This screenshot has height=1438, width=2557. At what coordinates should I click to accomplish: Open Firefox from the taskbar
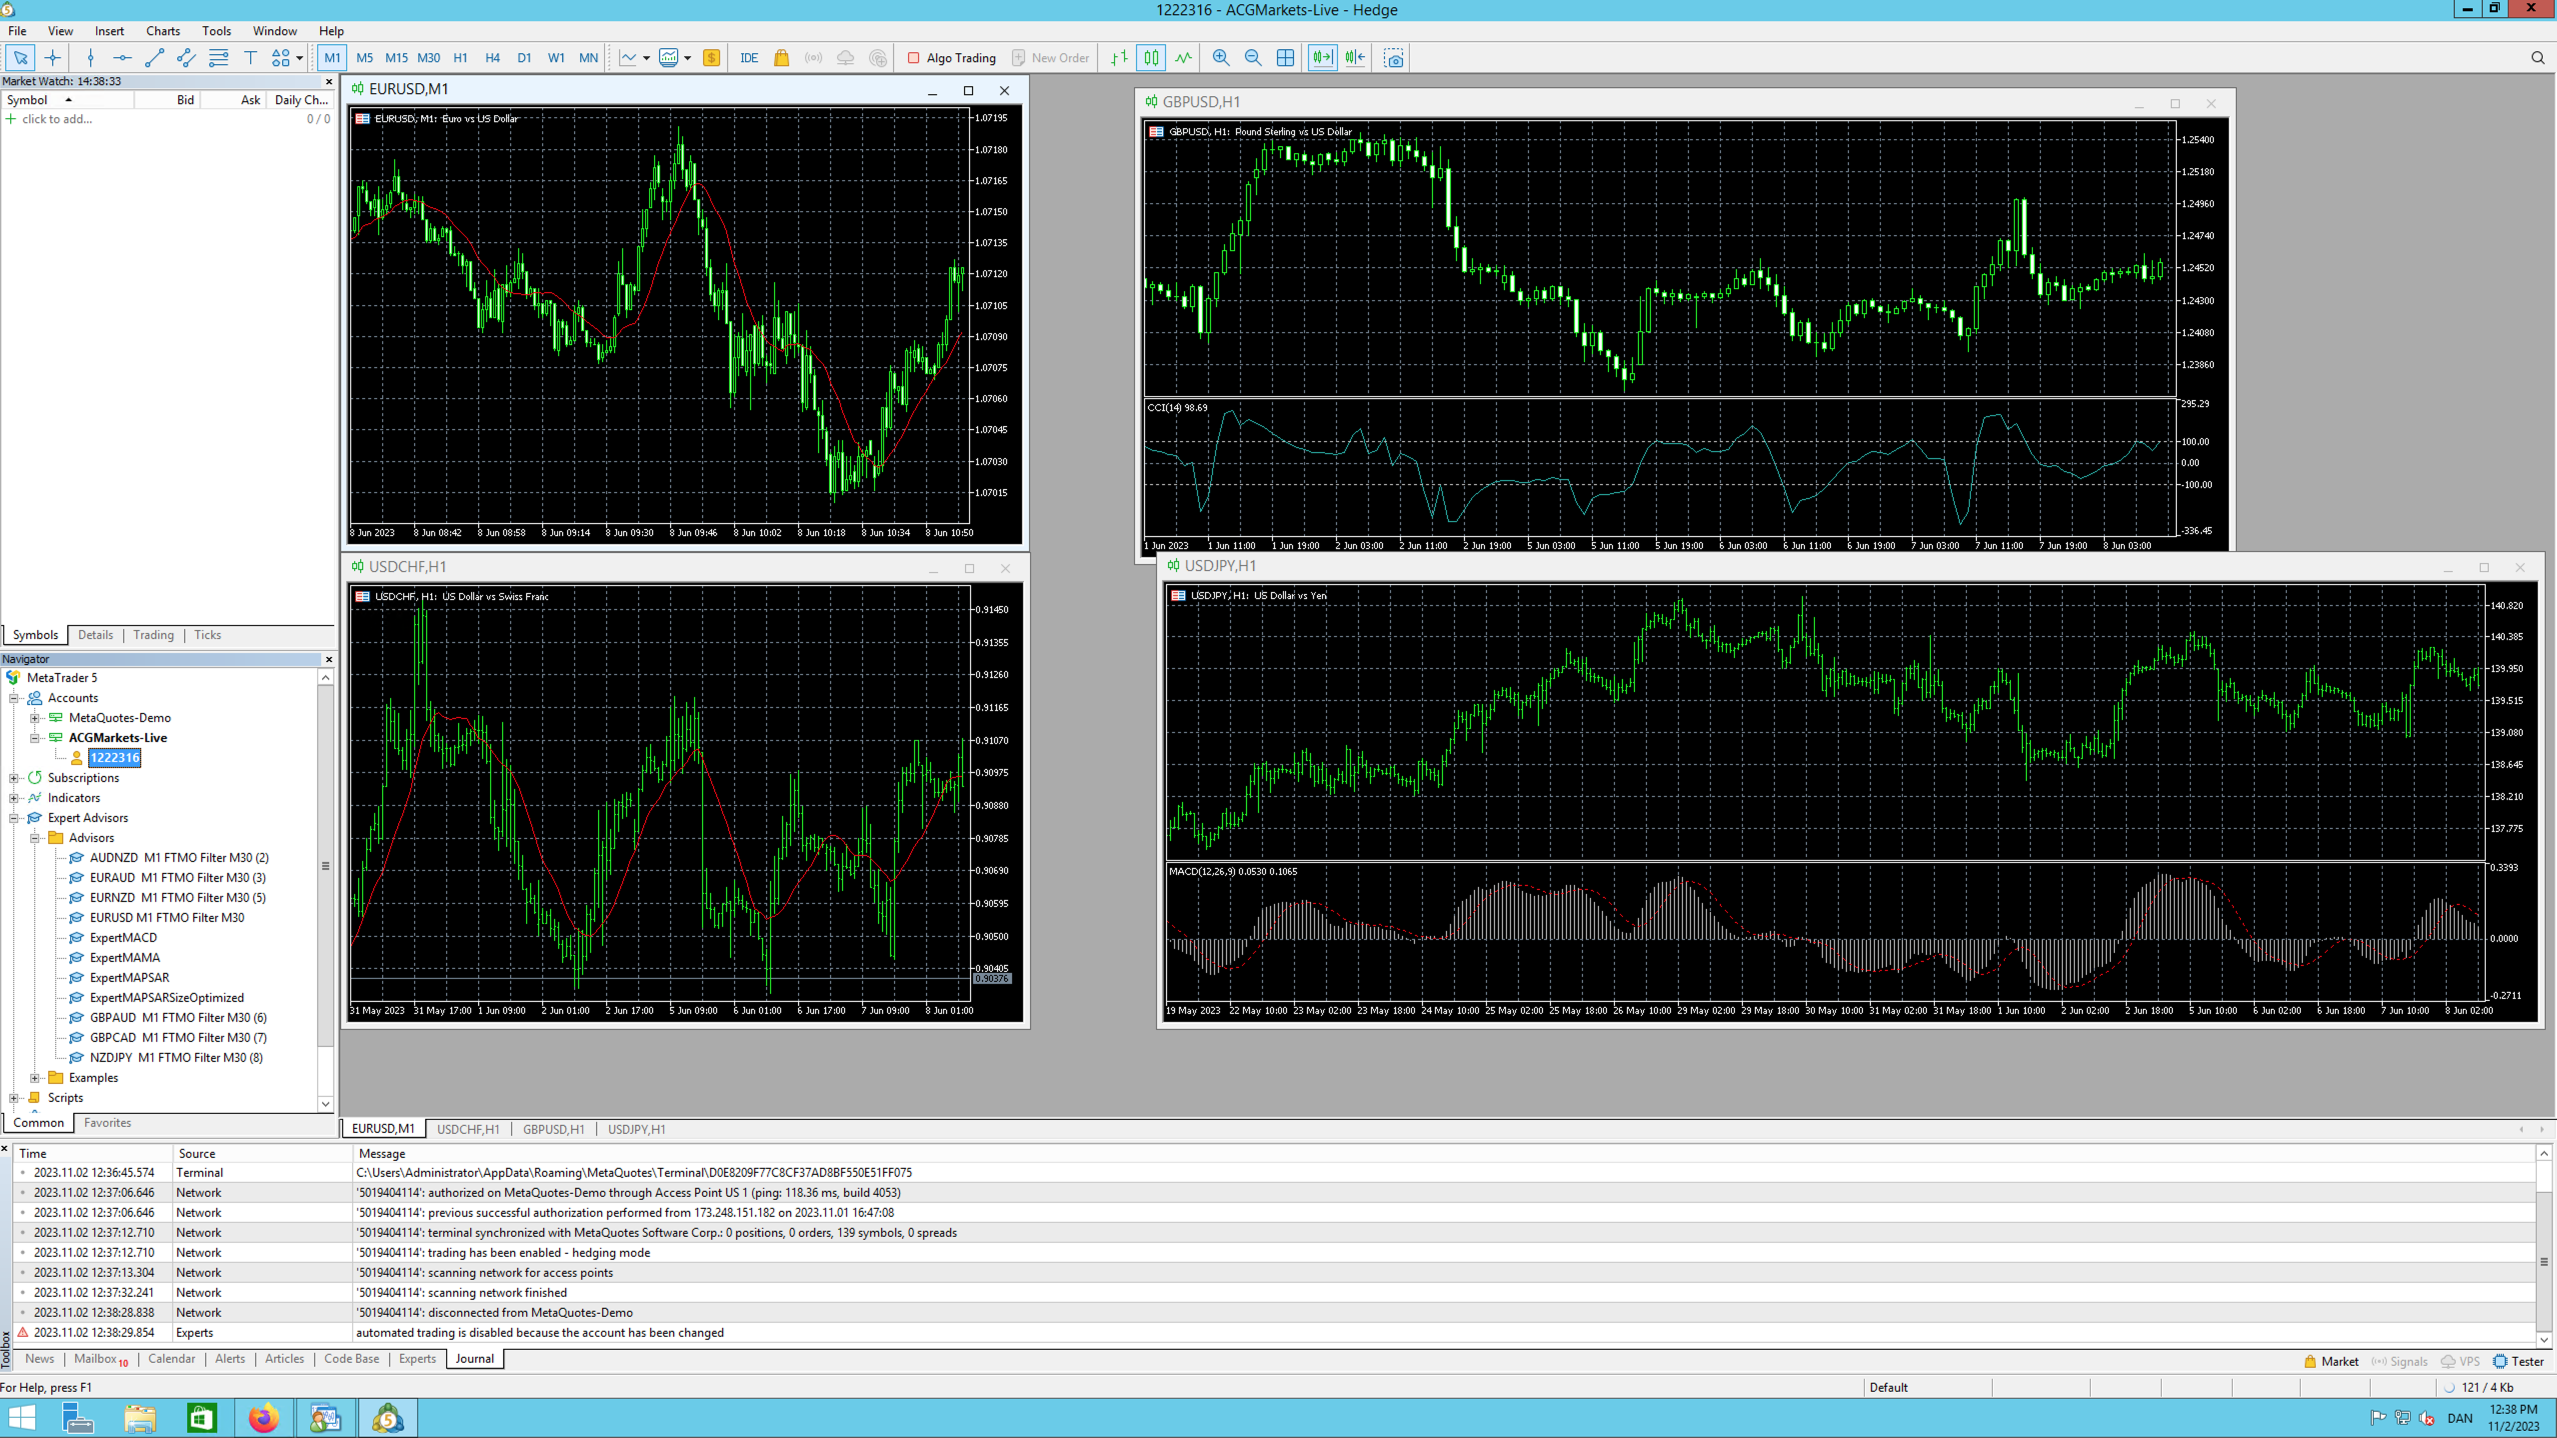click(x=264, y=1418)
